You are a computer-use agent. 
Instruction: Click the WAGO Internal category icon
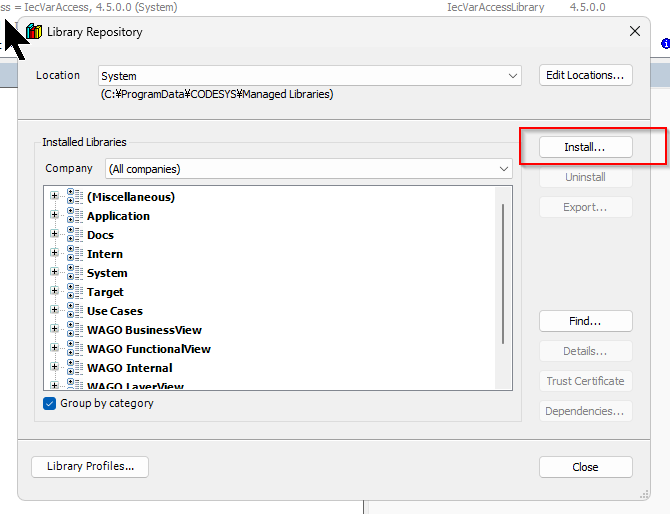[75, 367]
